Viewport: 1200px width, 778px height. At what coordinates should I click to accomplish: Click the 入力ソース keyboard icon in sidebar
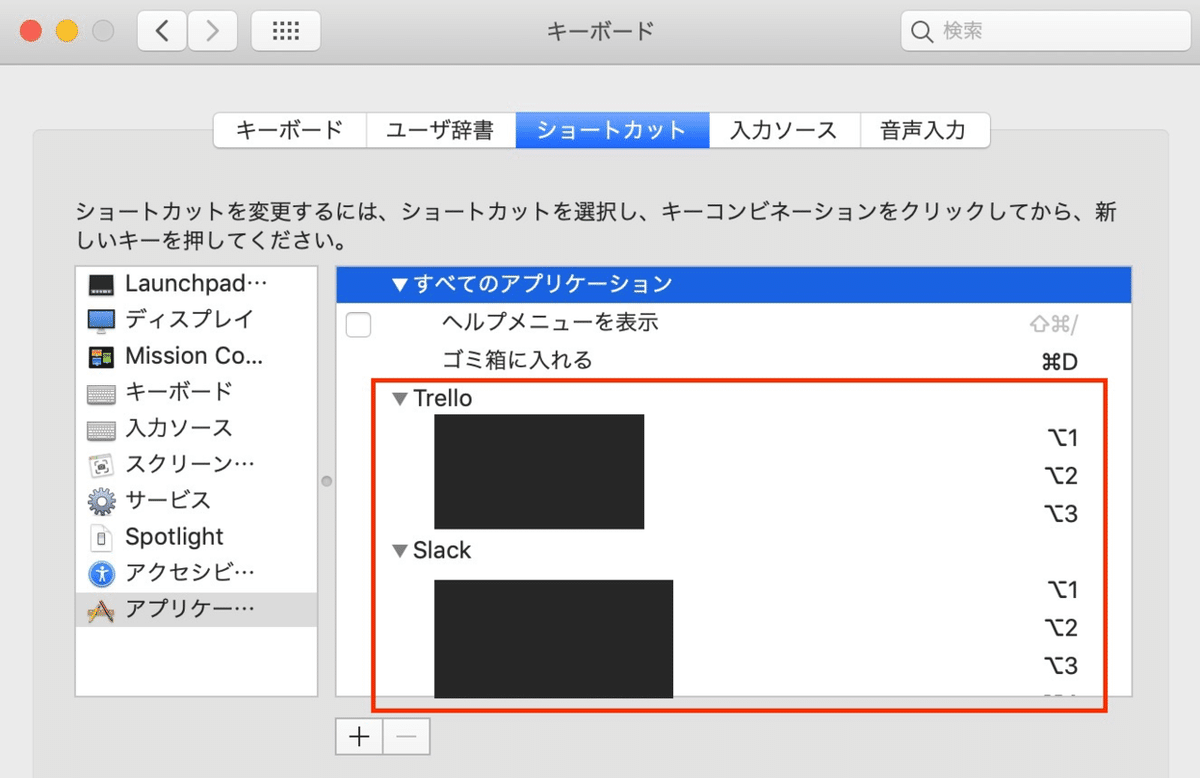pyautogui.click(x=101, y=429)
